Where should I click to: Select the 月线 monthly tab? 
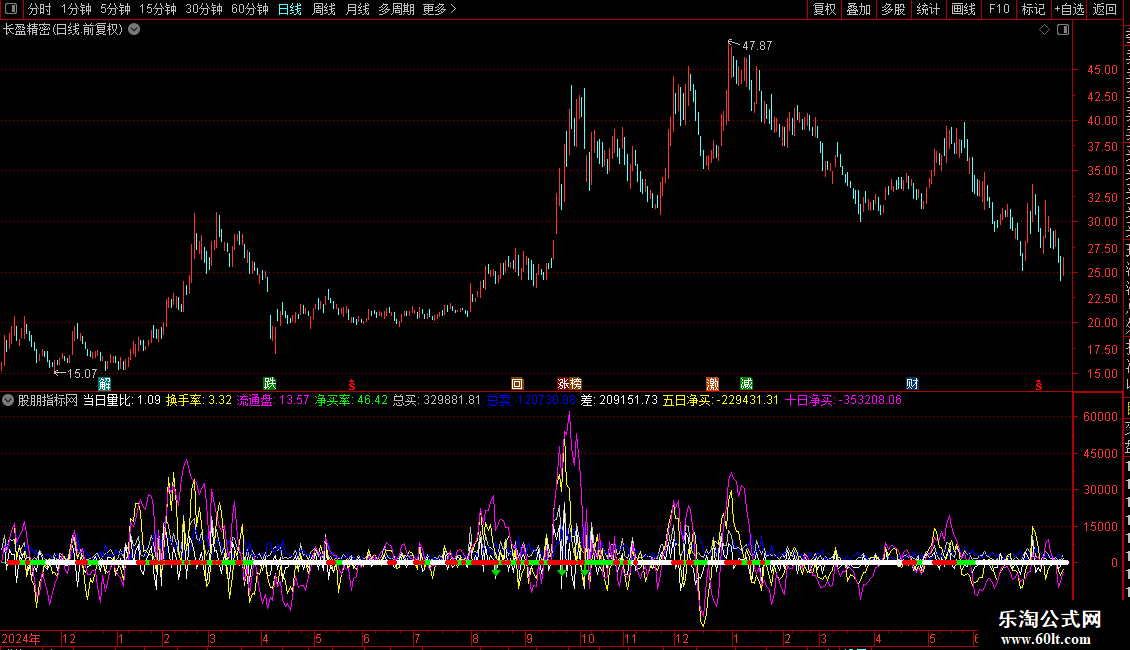coord(357,9)
